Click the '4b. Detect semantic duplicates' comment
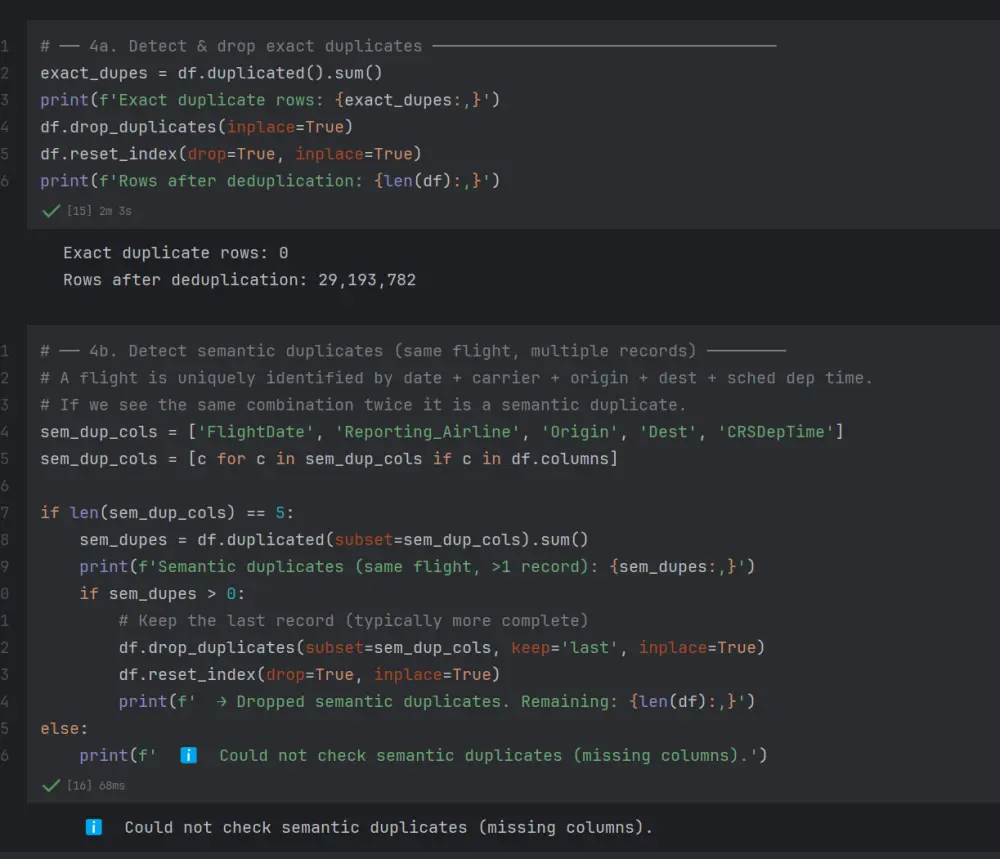 coord(413,351)
